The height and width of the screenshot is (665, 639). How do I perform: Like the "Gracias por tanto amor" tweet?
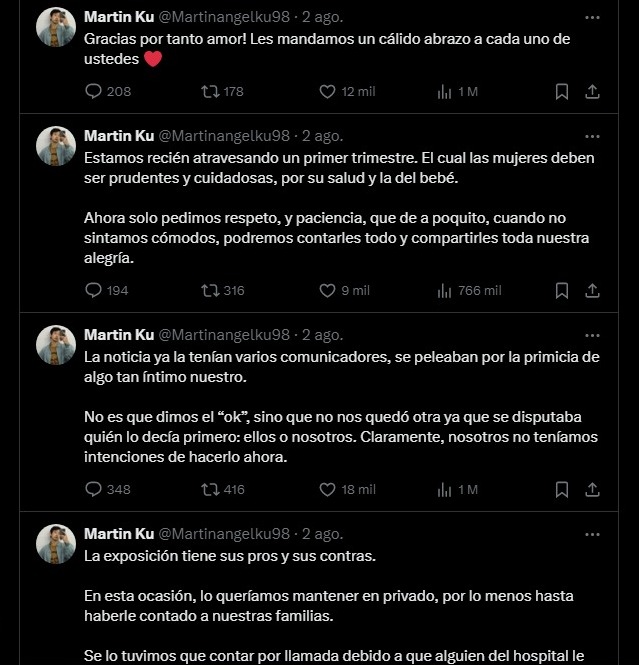[x=327, y=91]
